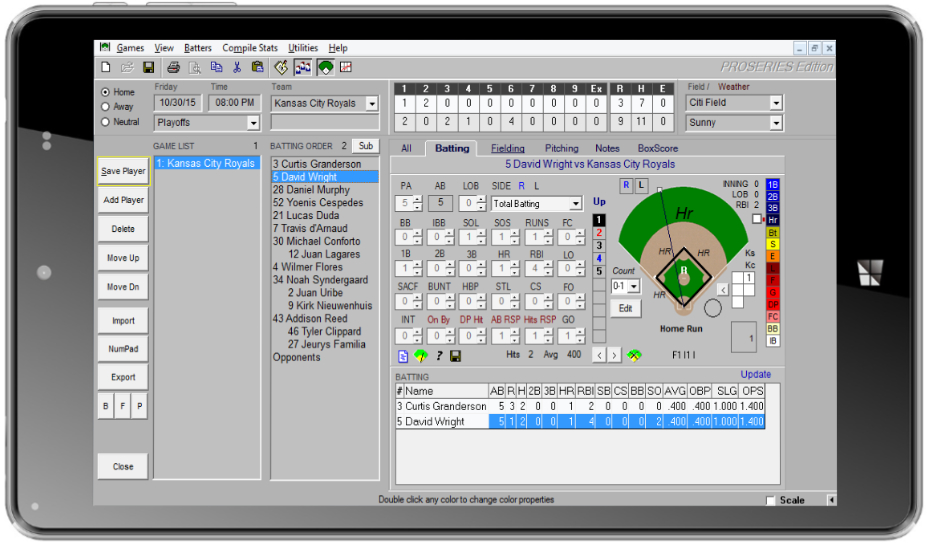930x546 pixels.
Task: Click the crossed-bats field icon beside arrows
Action: (x=634, y=356)
